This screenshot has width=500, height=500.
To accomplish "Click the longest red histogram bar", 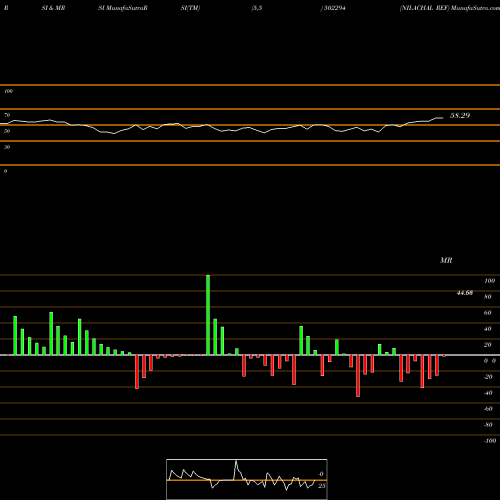I will pyautogui.click(x=358, y=376).
